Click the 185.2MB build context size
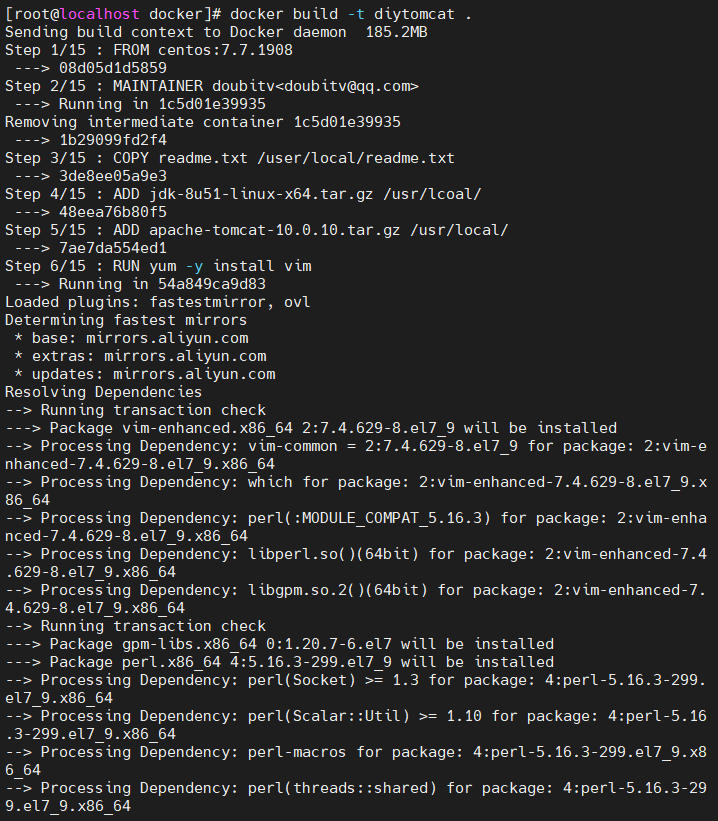The image size is (718, 821). [391, 32]
